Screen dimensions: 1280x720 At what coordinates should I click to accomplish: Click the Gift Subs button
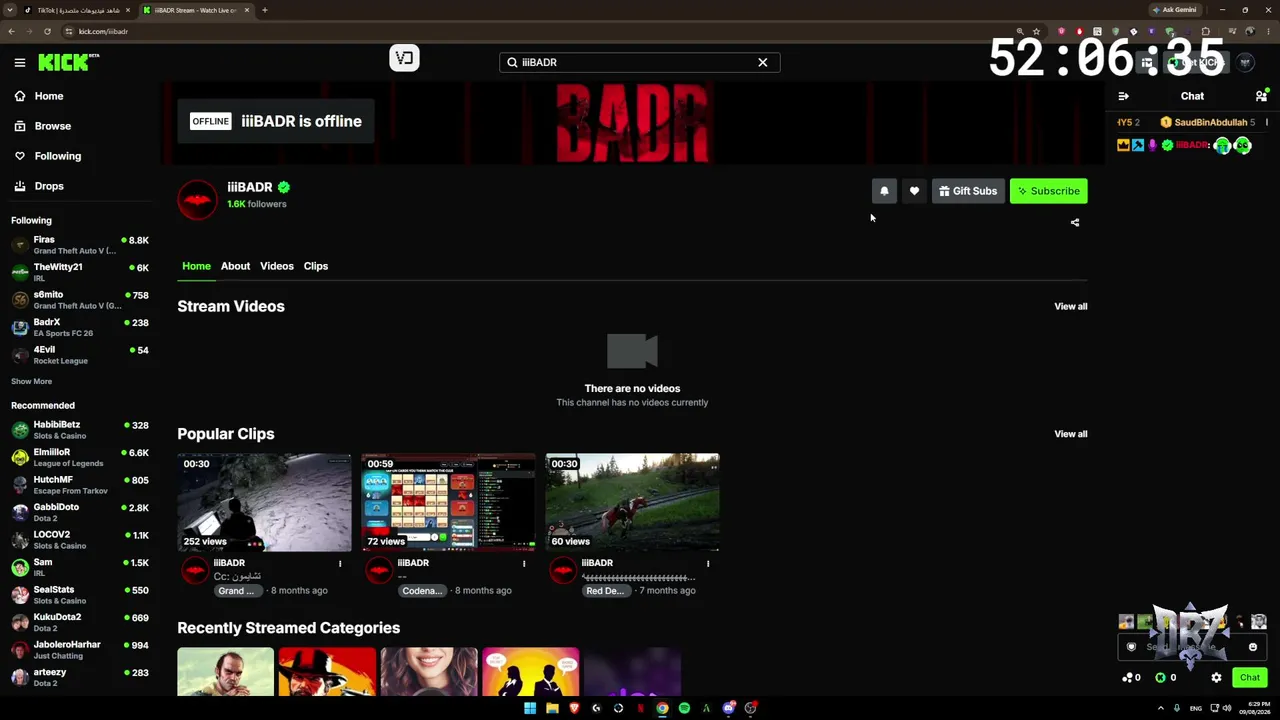click(x=968, y=191)
